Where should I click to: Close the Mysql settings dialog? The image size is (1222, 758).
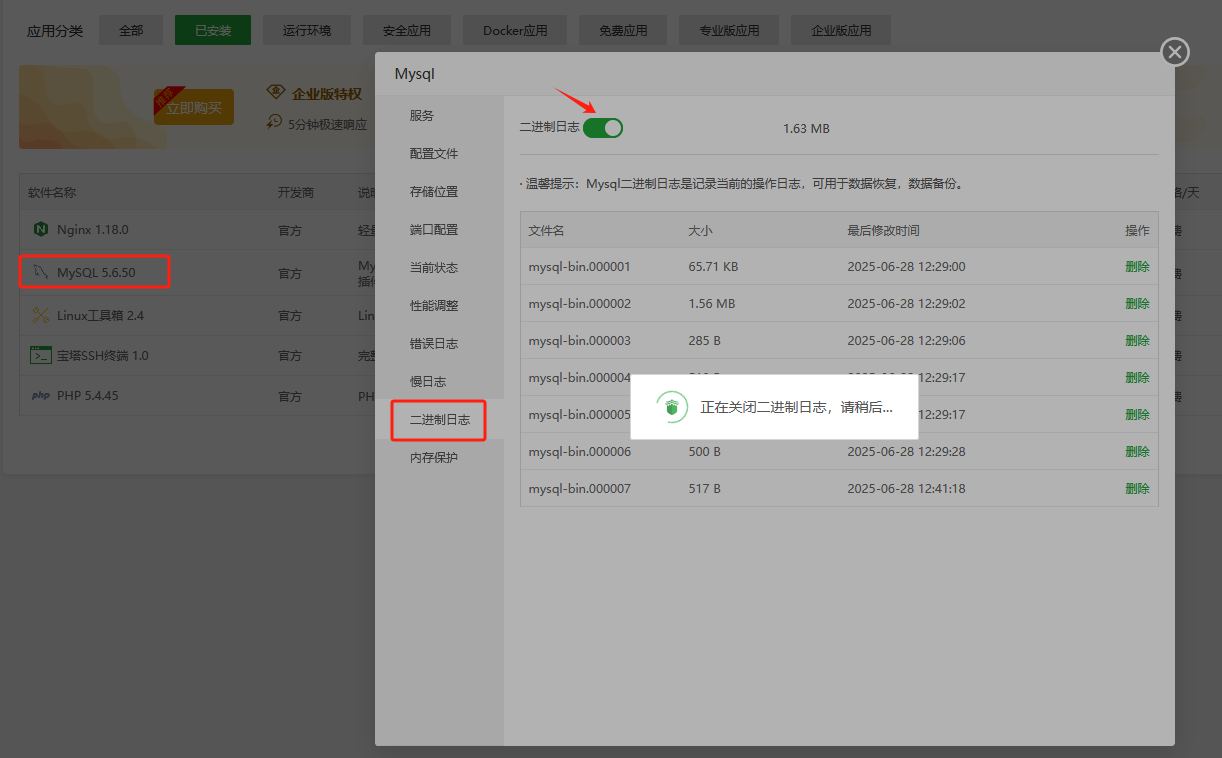point(1174,52)
